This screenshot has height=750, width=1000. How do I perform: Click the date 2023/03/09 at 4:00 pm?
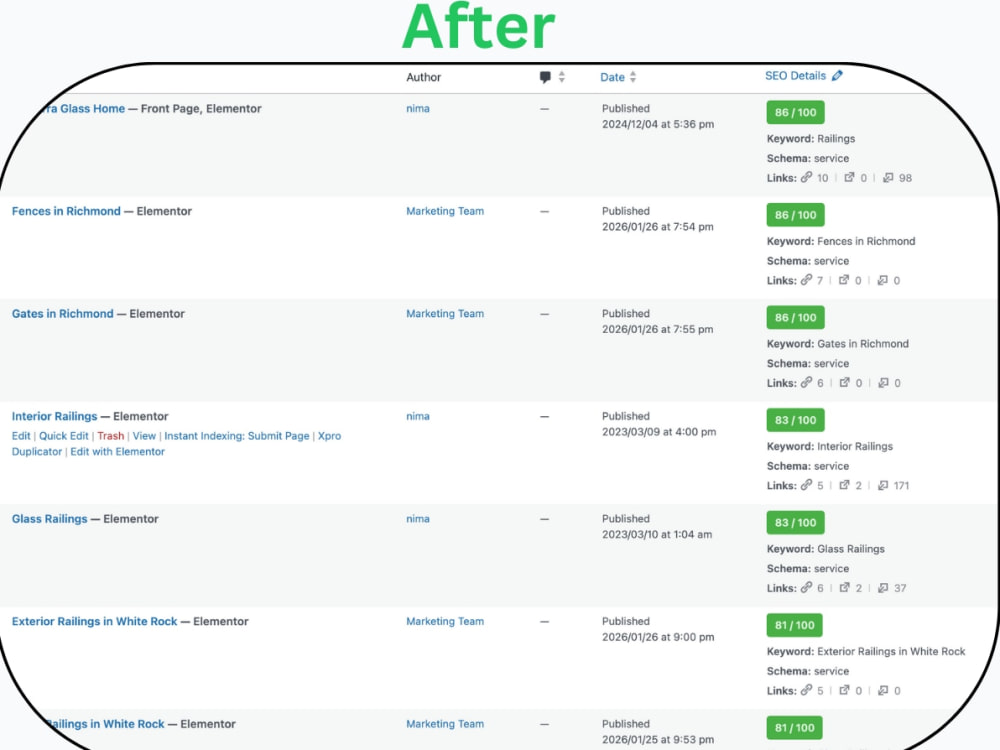[x=659, y=432]
